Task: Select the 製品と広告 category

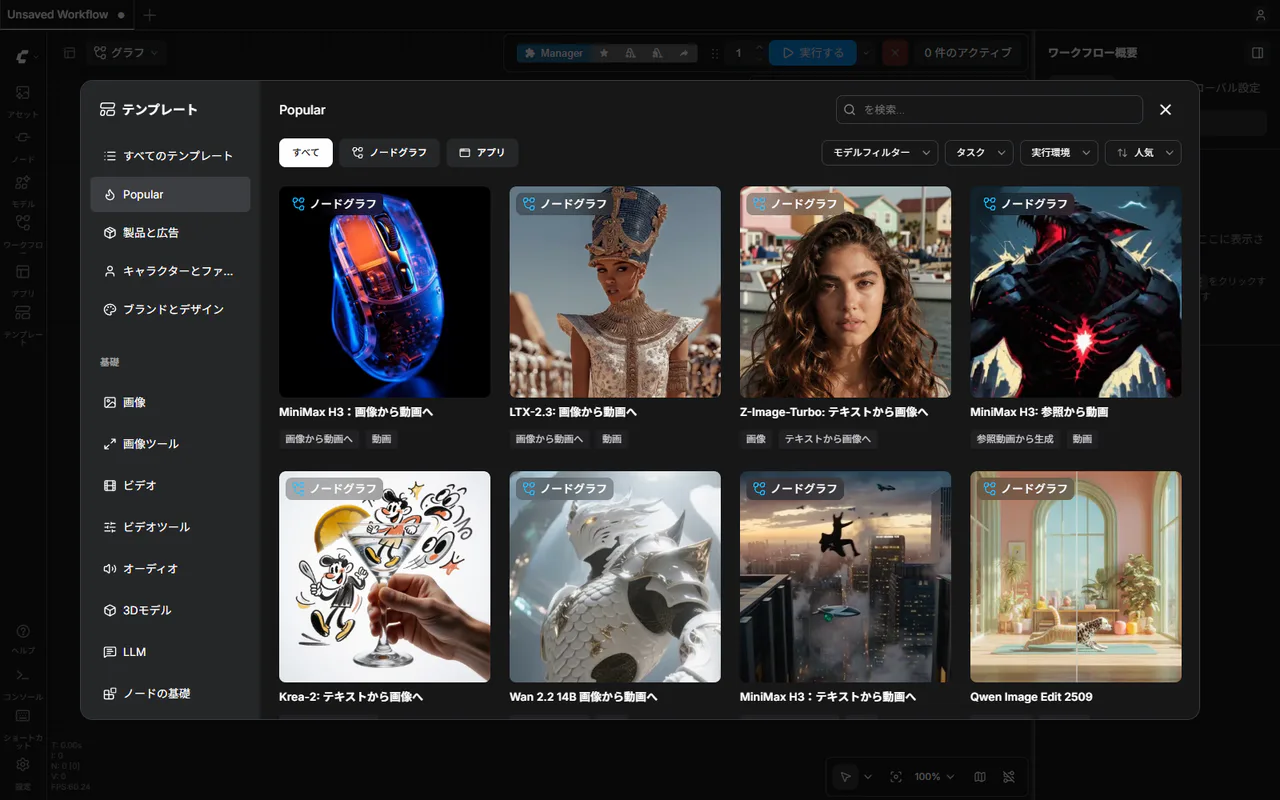Action: (x=170, y=233)
